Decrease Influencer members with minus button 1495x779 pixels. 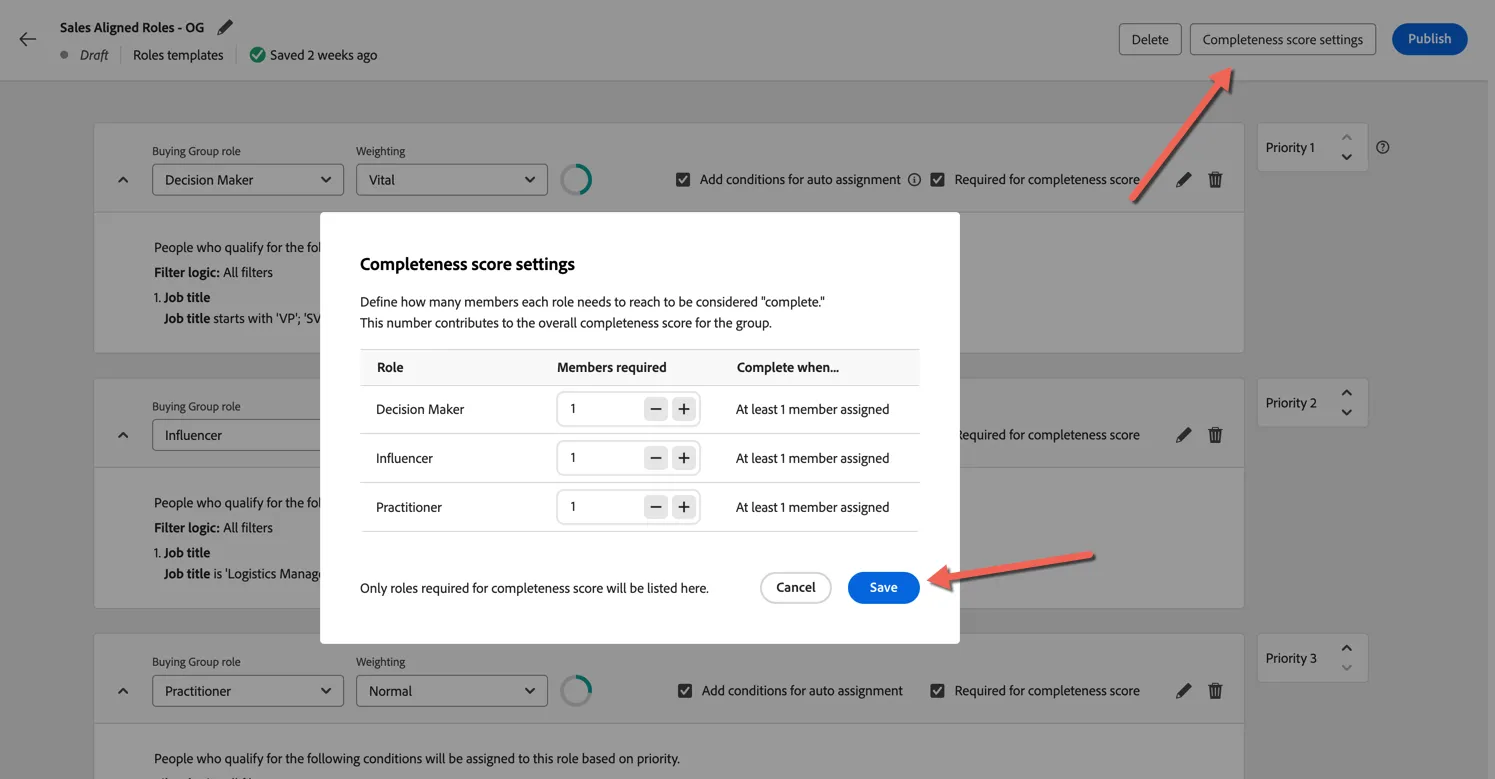click(656, 458)
